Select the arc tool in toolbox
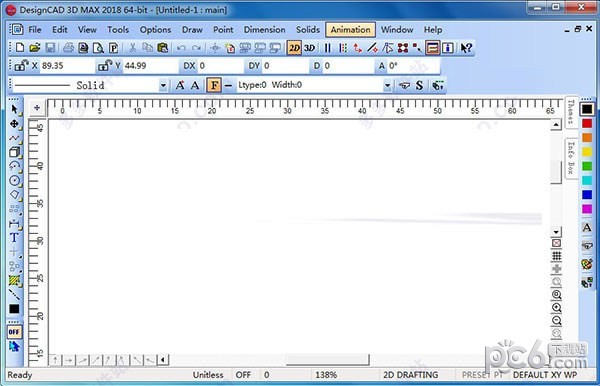Image resolution: width=600 pixels, height=386 pixels. [x=15, y=166]
